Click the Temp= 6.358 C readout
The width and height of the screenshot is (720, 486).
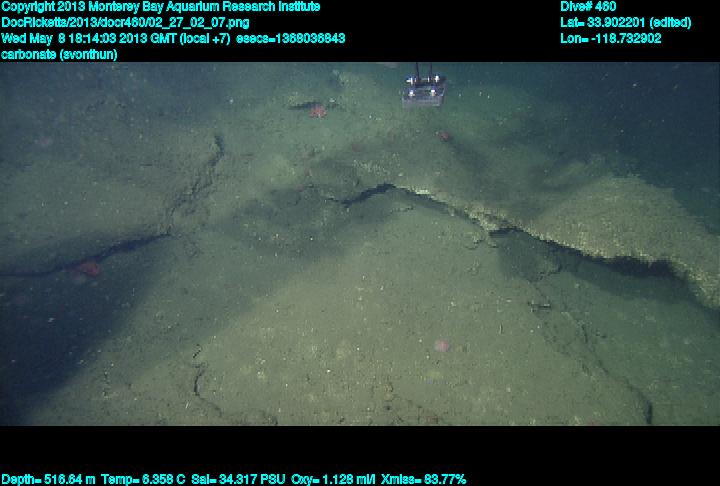click(143, 480)
